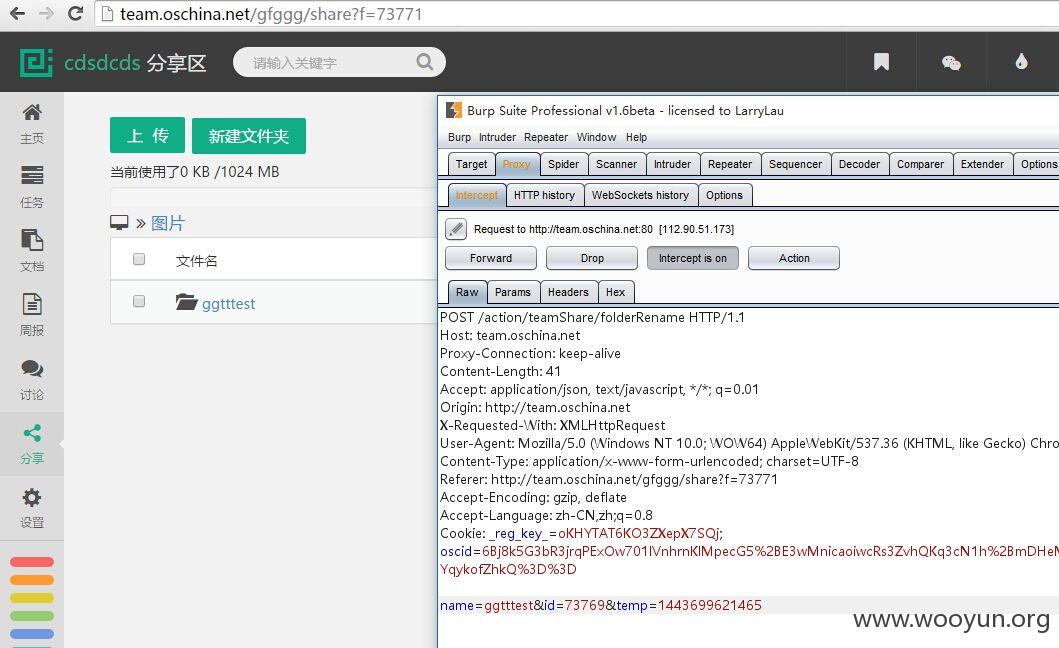This screenshot has width=1059, height=648.
Task: Click the OSChina team logo icon
Action: pos(36,63)
